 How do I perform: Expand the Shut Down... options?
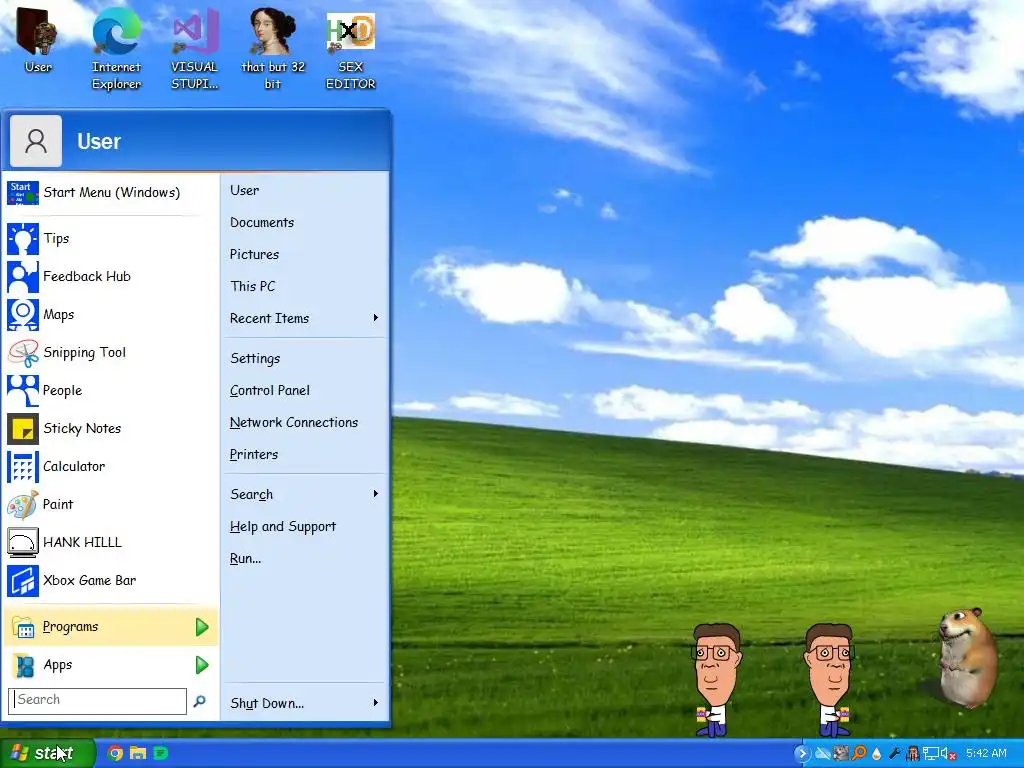304,703
